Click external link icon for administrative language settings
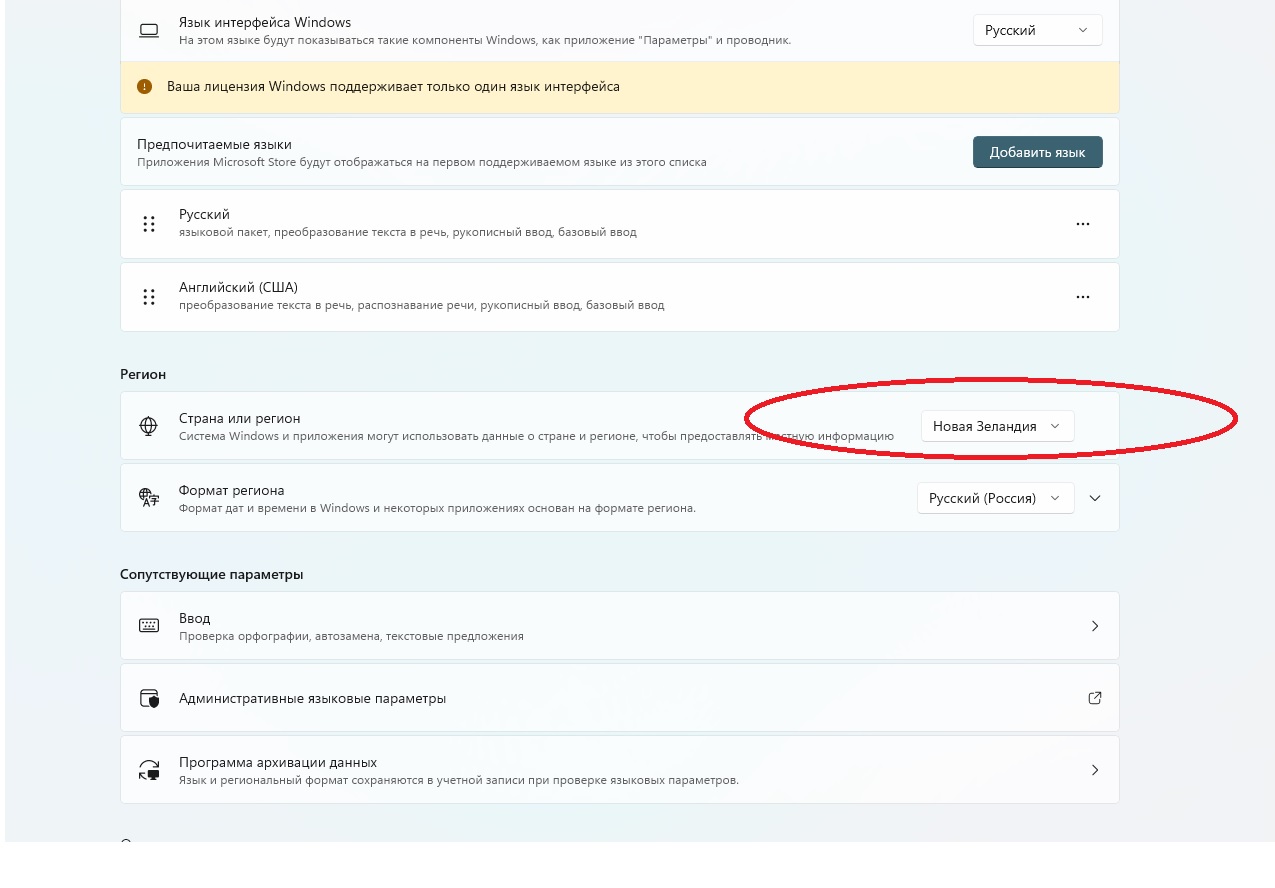The image size is (1275, 888). 1094,698
